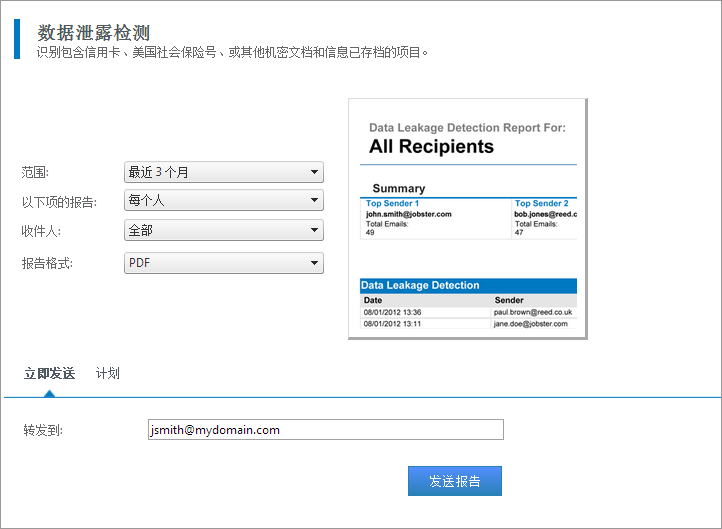Viewport: 722px width, 529px height.
Task: Click the blue triangle marker under 立即发送
Action: [x=49, y=393]
